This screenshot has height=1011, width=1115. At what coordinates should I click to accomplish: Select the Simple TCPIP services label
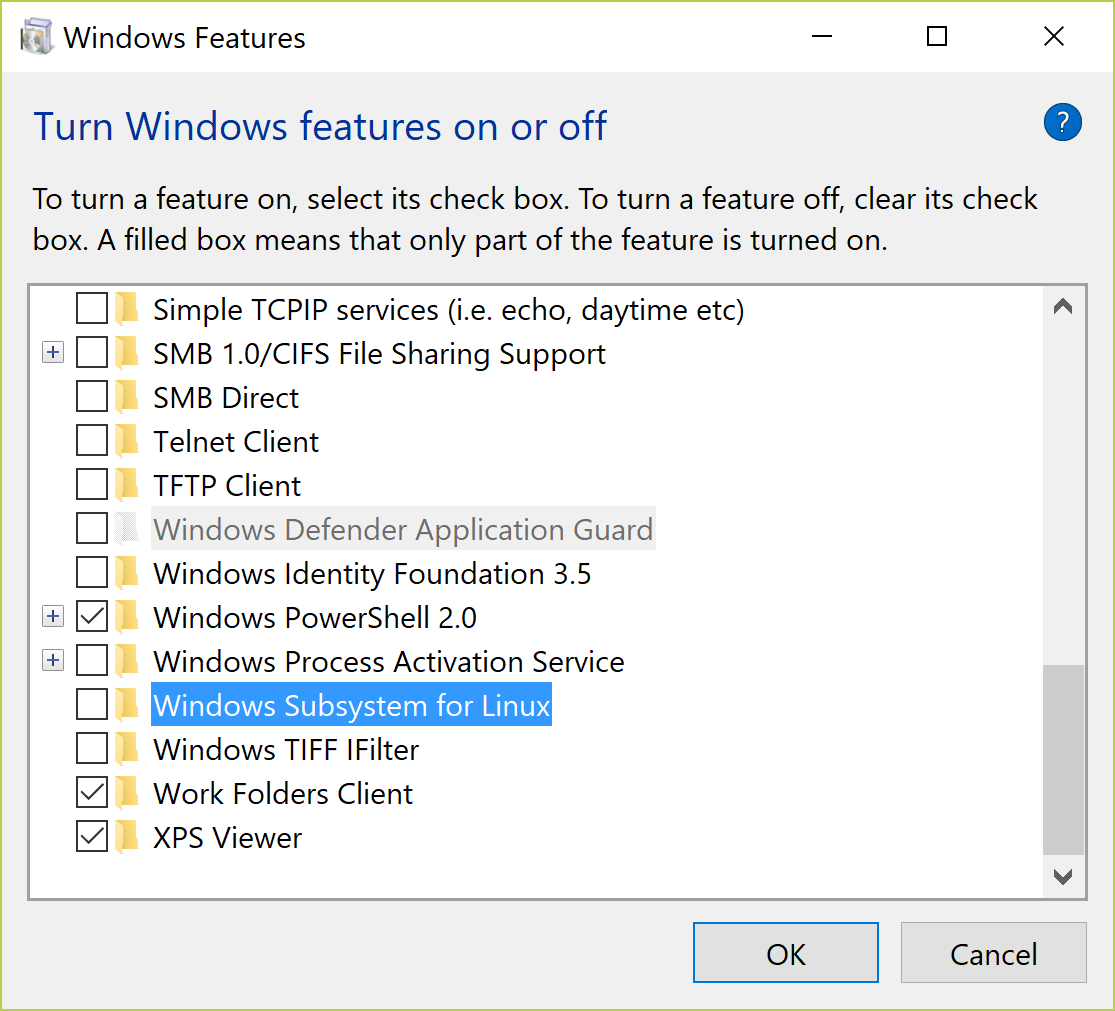coord(449,311)
